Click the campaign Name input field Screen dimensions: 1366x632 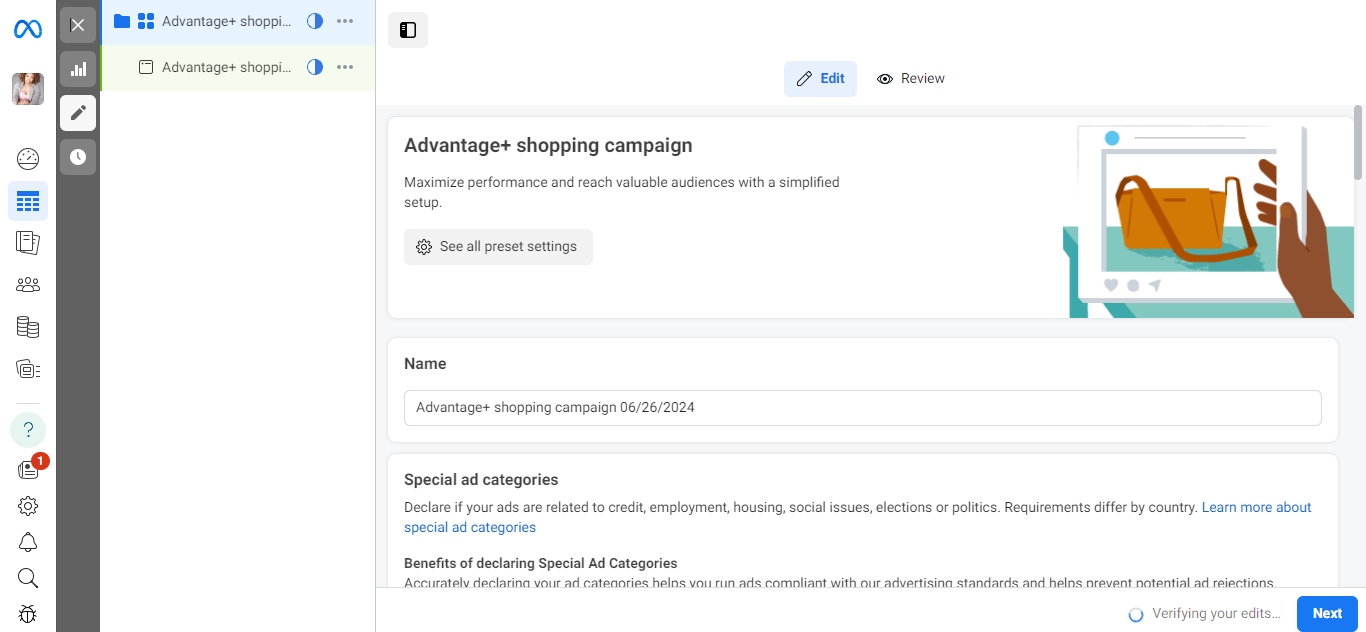pos(862,408)
